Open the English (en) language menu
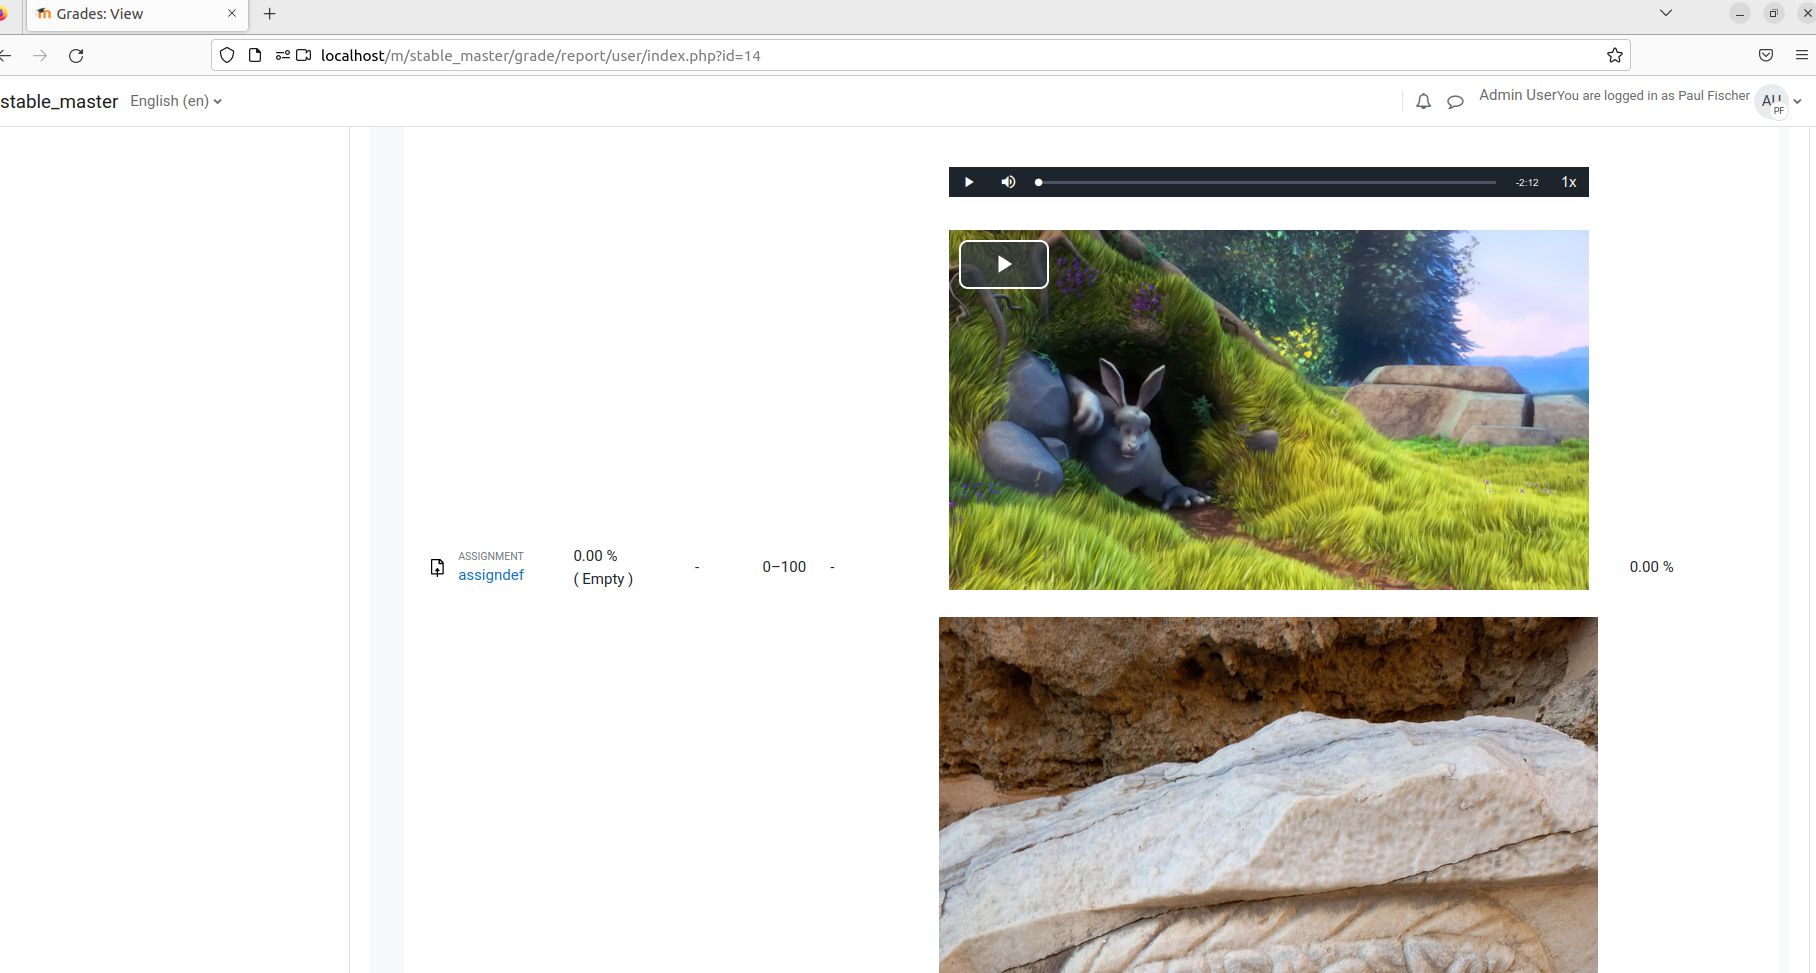This screenshot has width=1816, height=973. coord(176,101)
